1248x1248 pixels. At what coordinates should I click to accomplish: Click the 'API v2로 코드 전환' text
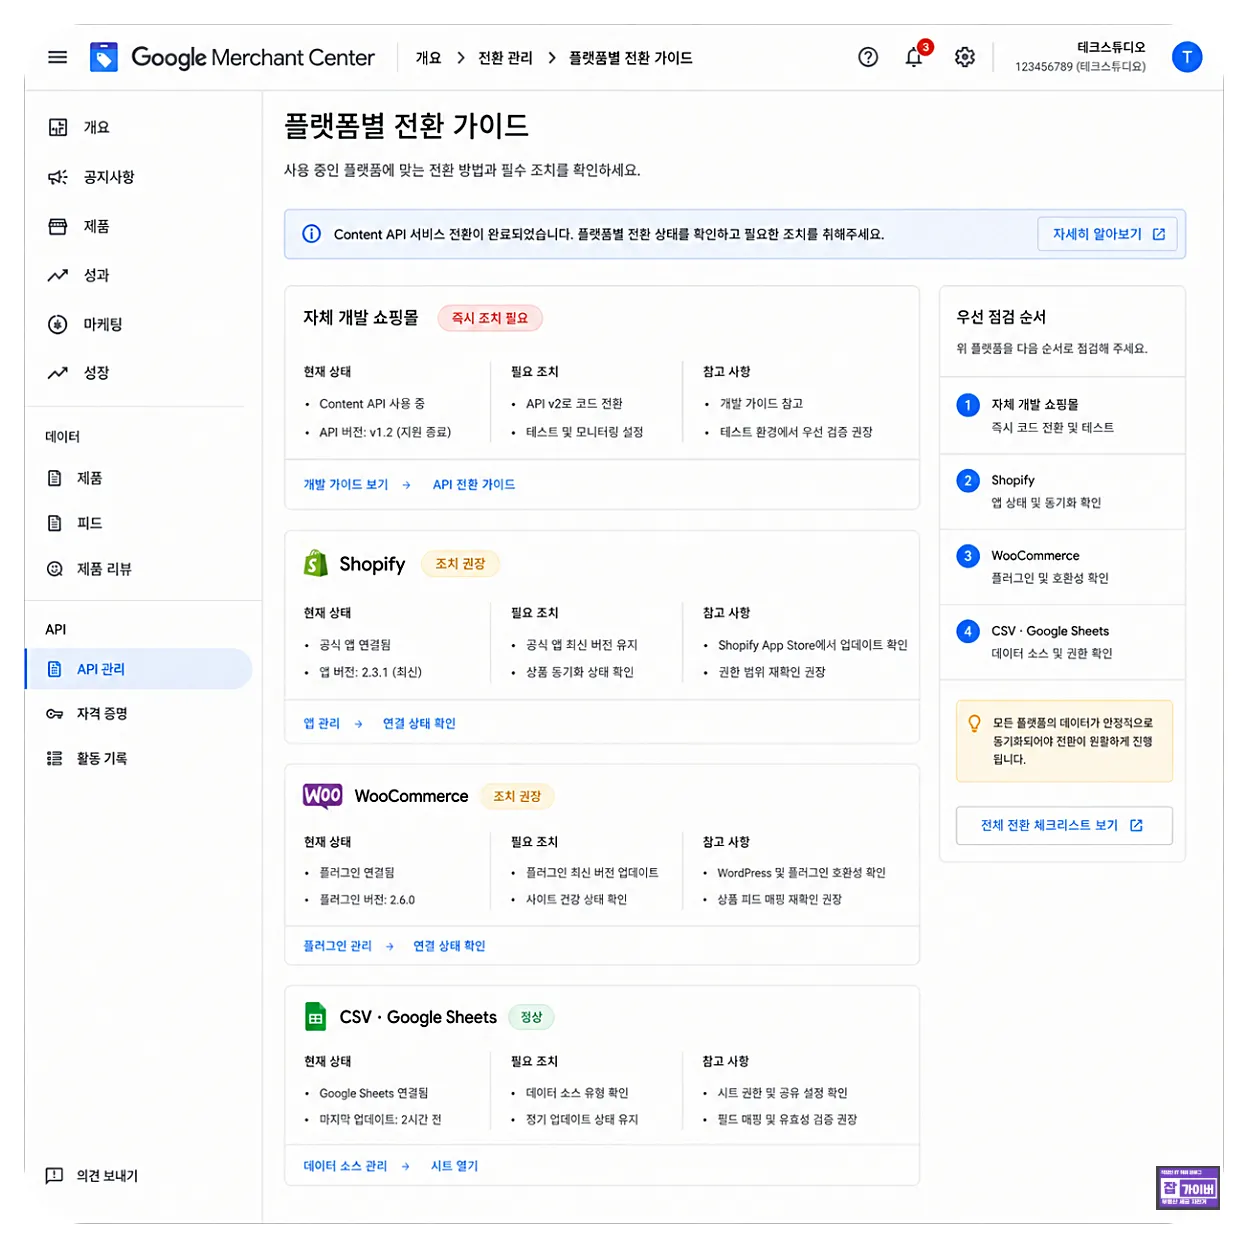tap(574, 404)
